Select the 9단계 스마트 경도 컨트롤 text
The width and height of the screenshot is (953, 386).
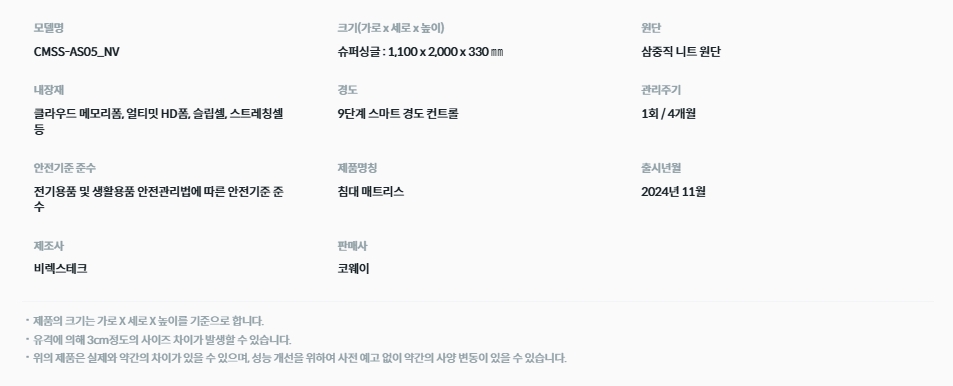(397, 114)
